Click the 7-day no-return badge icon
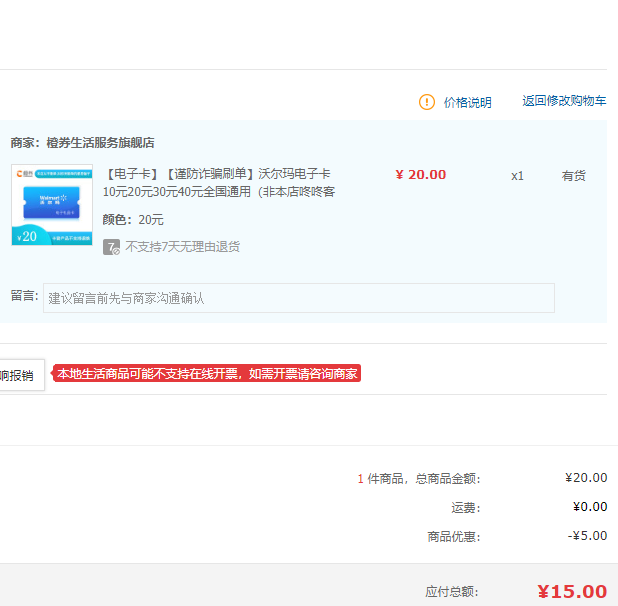Screen dimensions: 618x606 coord(112,247)
